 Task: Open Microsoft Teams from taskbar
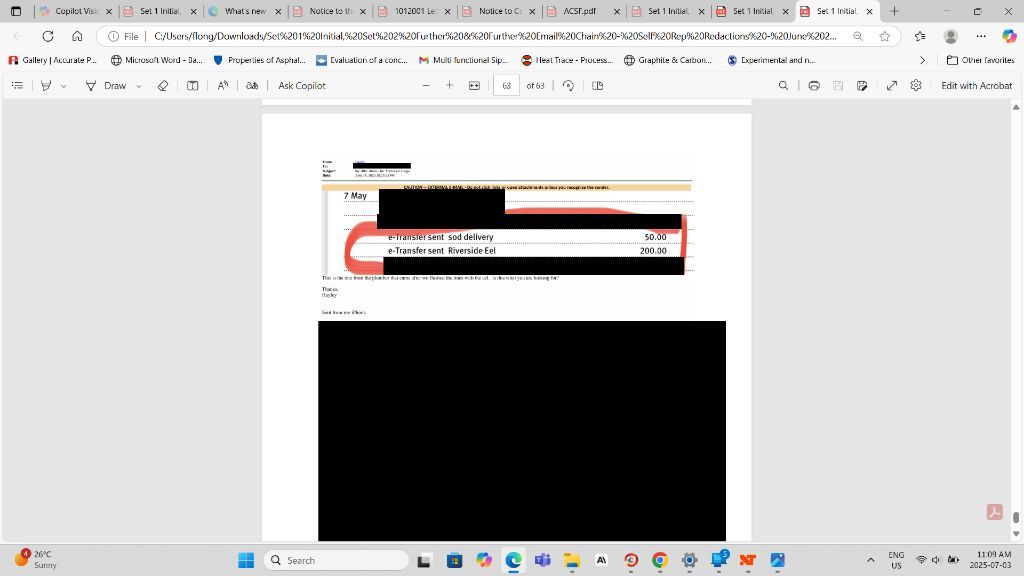pyautogui.click(x=543, y=560)
